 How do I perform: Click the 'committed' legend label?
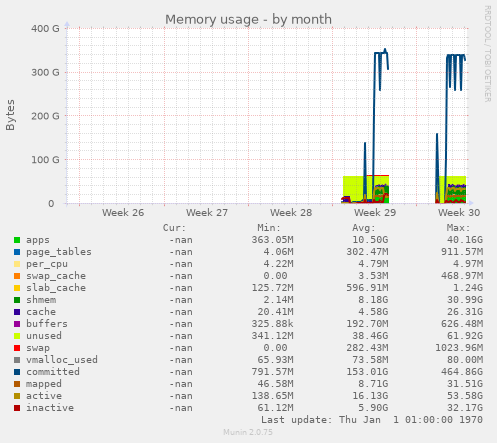53,372
